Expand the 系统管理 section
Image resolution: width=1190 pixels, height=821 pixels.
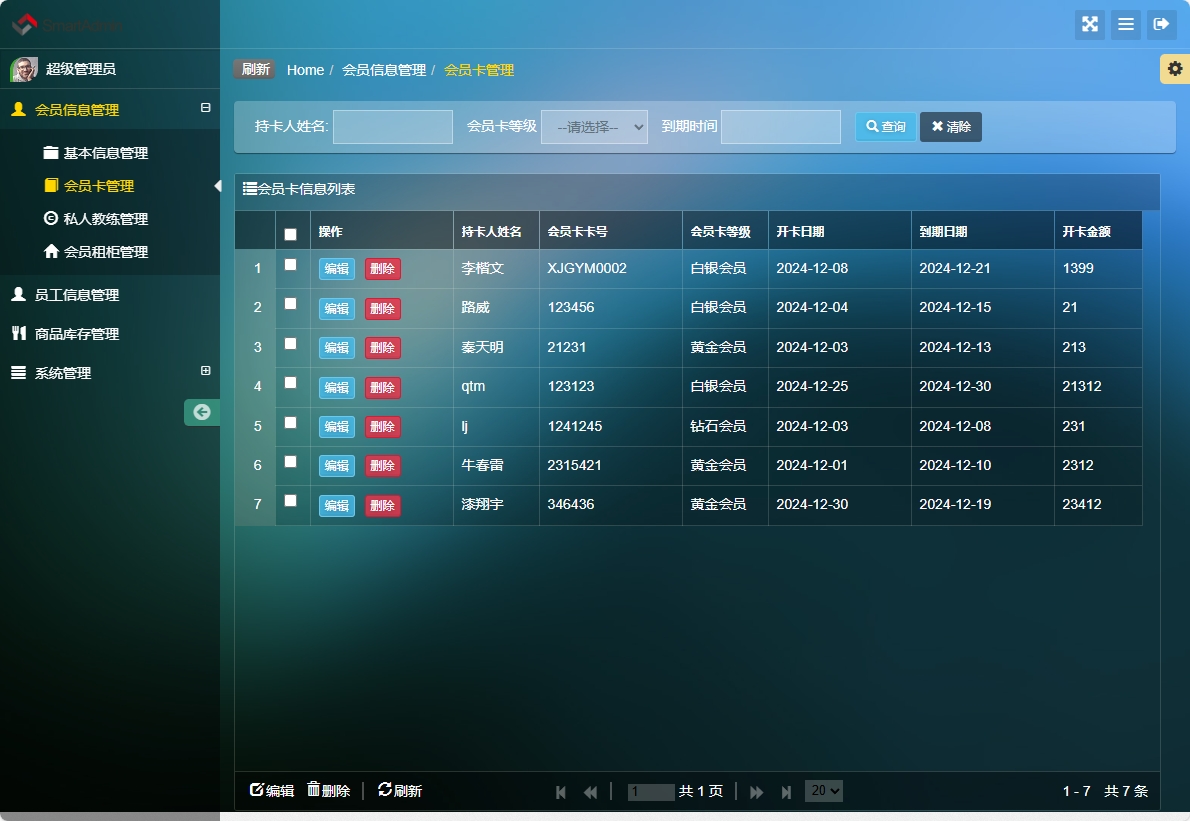coord(205,370)
